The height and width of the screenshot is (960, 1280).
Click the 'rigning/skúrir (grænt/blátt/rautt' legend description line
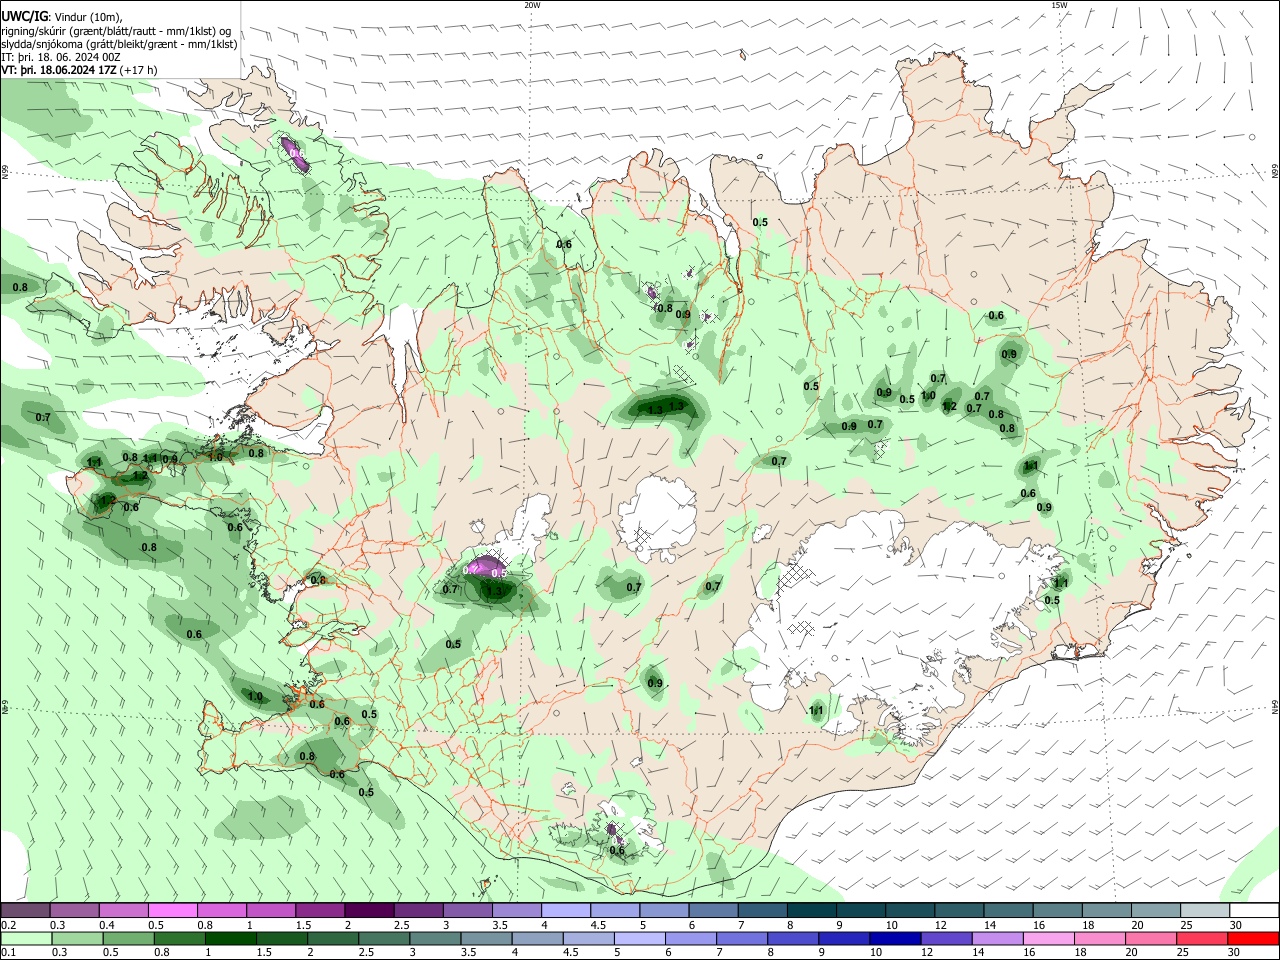pos(116,30)
